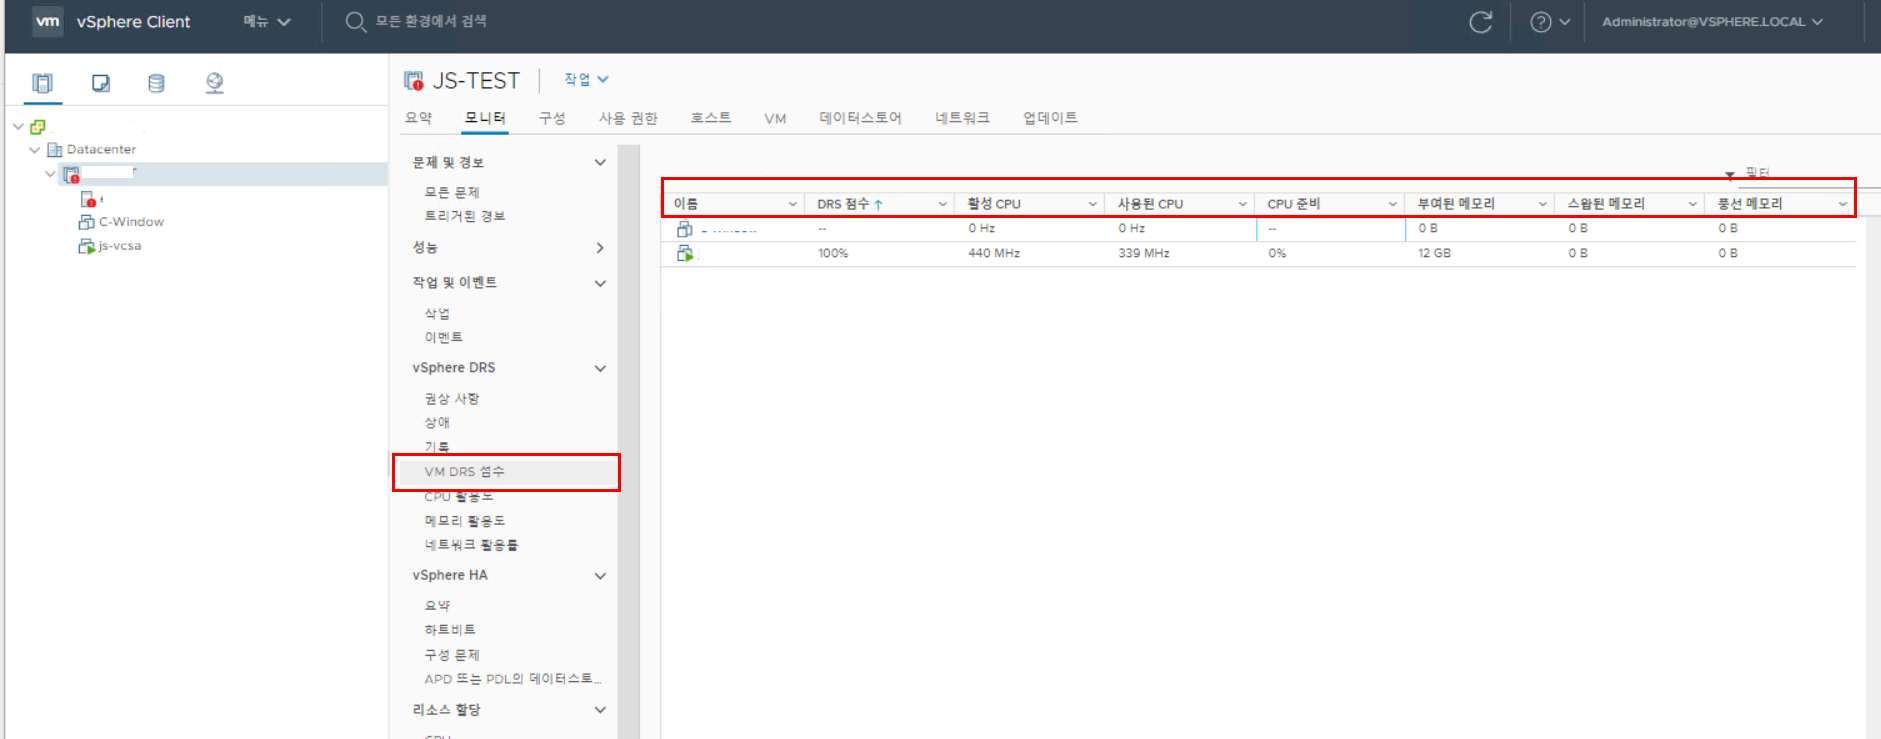Open 네트워크 활용률 under vSphere DRS

[471, 545]
